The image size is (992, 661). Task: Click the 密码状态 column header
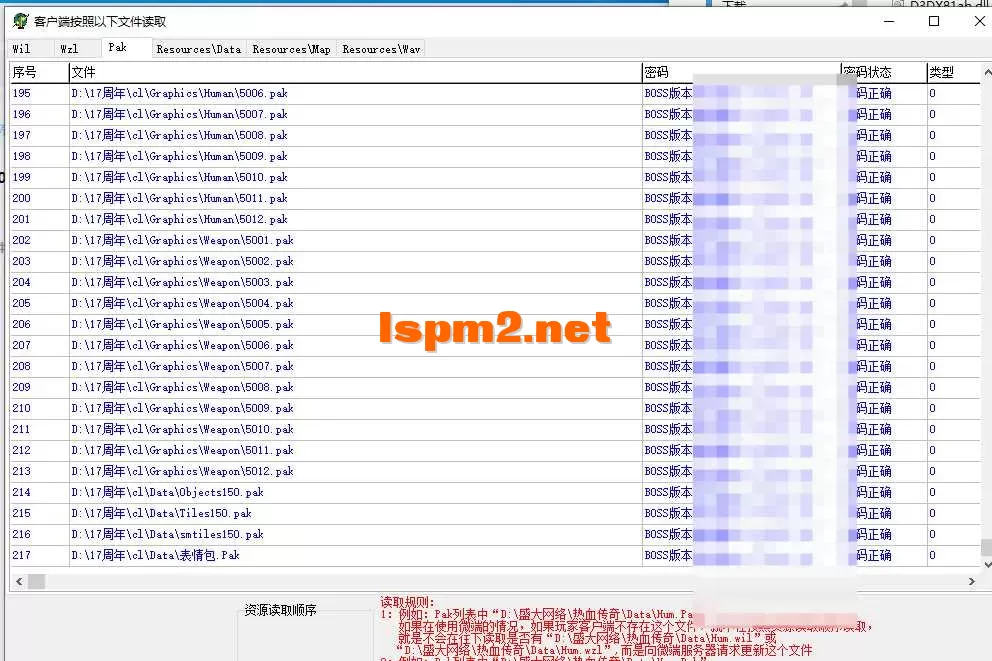pos(884,72)
